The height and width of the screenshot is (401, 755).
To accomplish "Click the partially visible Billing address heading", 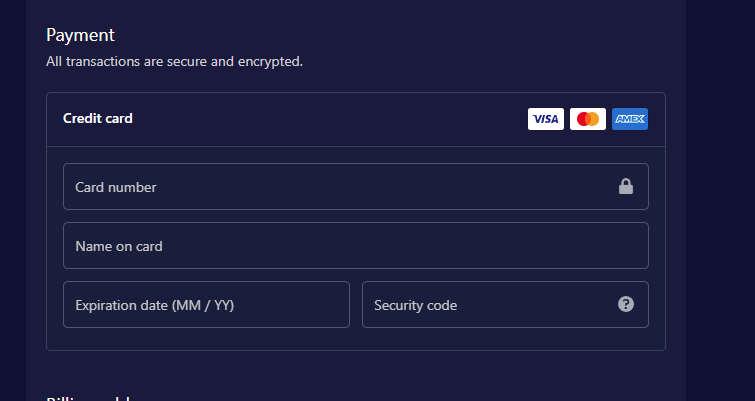I will pos(90,398).
